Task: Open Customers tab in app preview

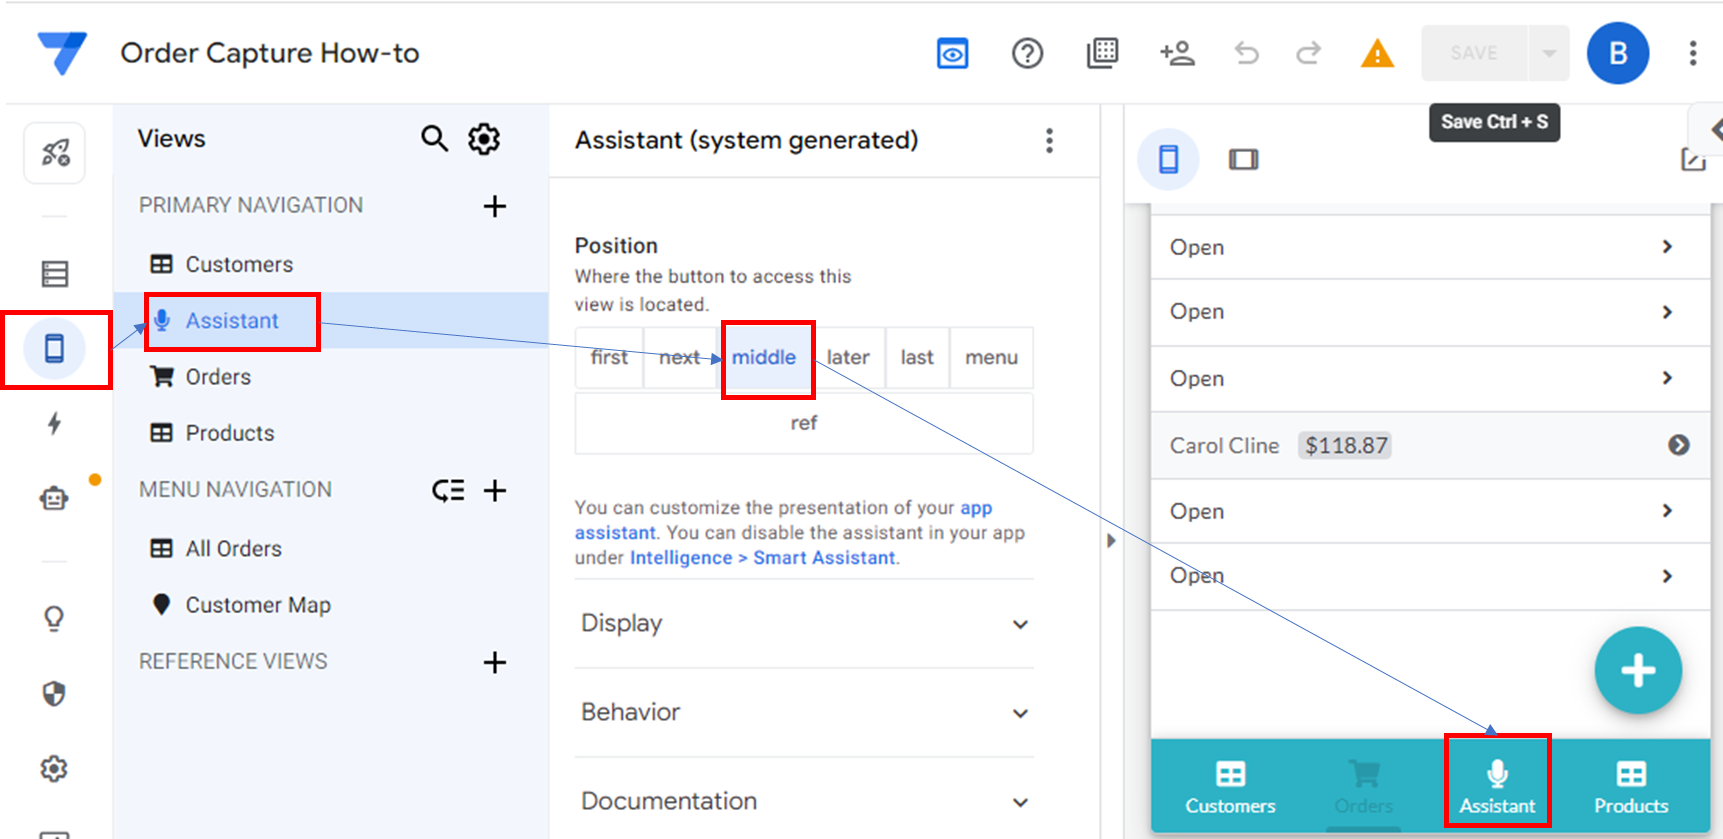Action: coord(1230,787)
